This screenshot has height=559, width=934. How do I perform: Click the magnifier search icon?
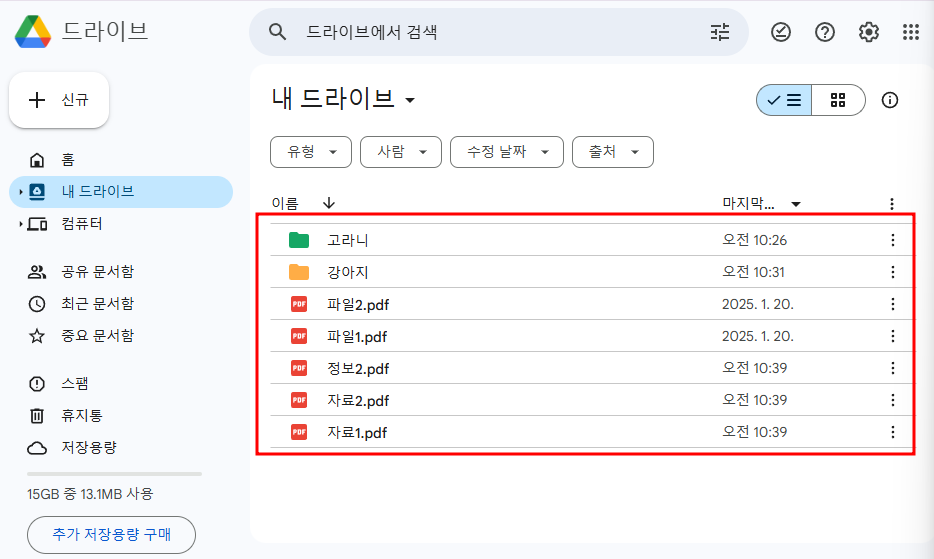click(x=278, y=32)
